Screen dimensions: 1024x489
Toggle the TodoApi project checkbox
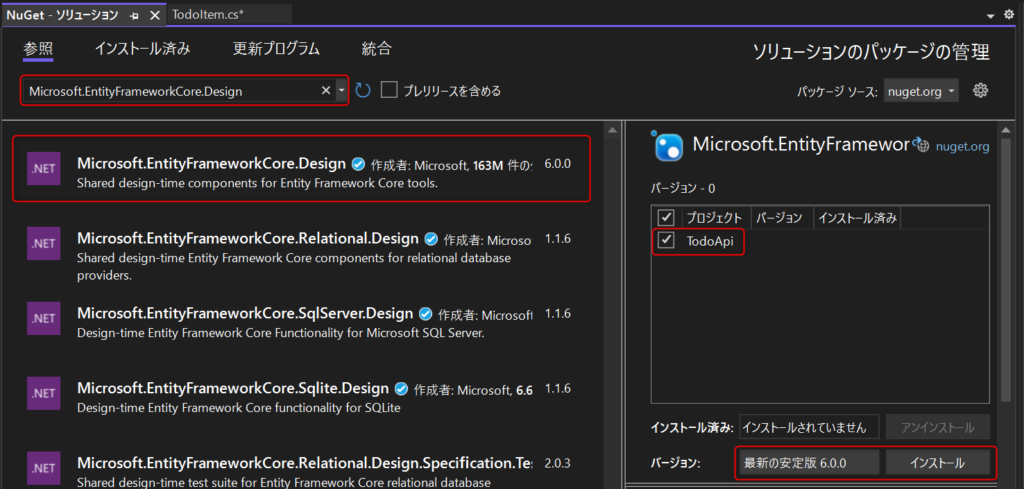[666, 241]
